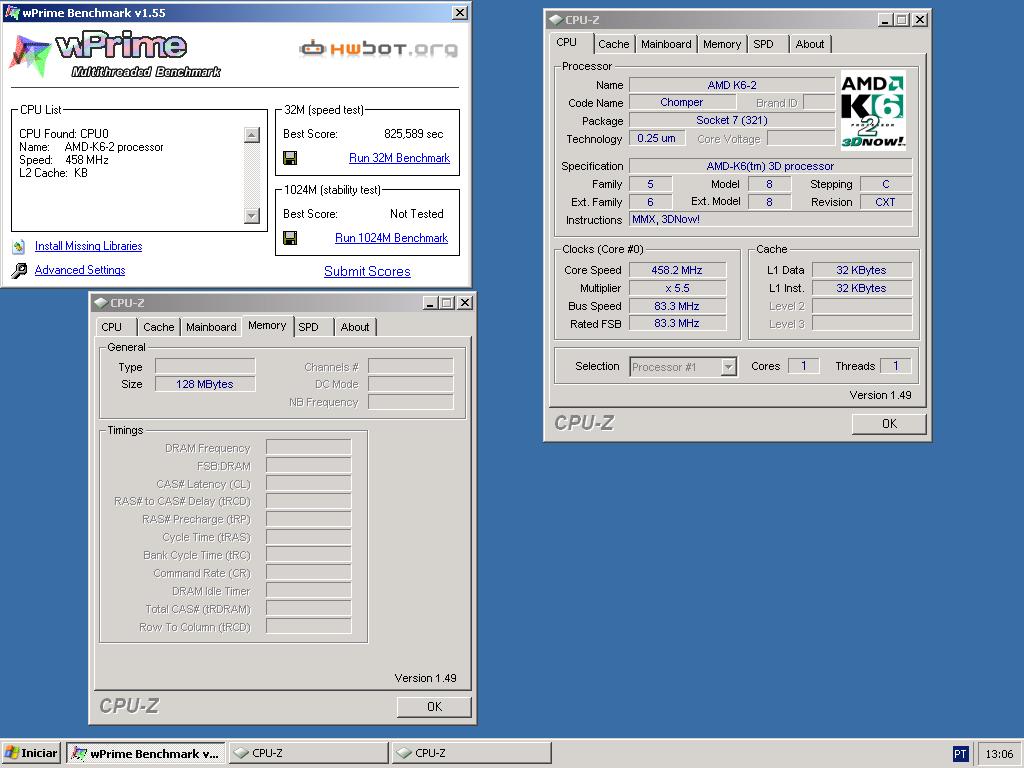
Task: Open Install Missing Libraries link
Action: point(88,246)
